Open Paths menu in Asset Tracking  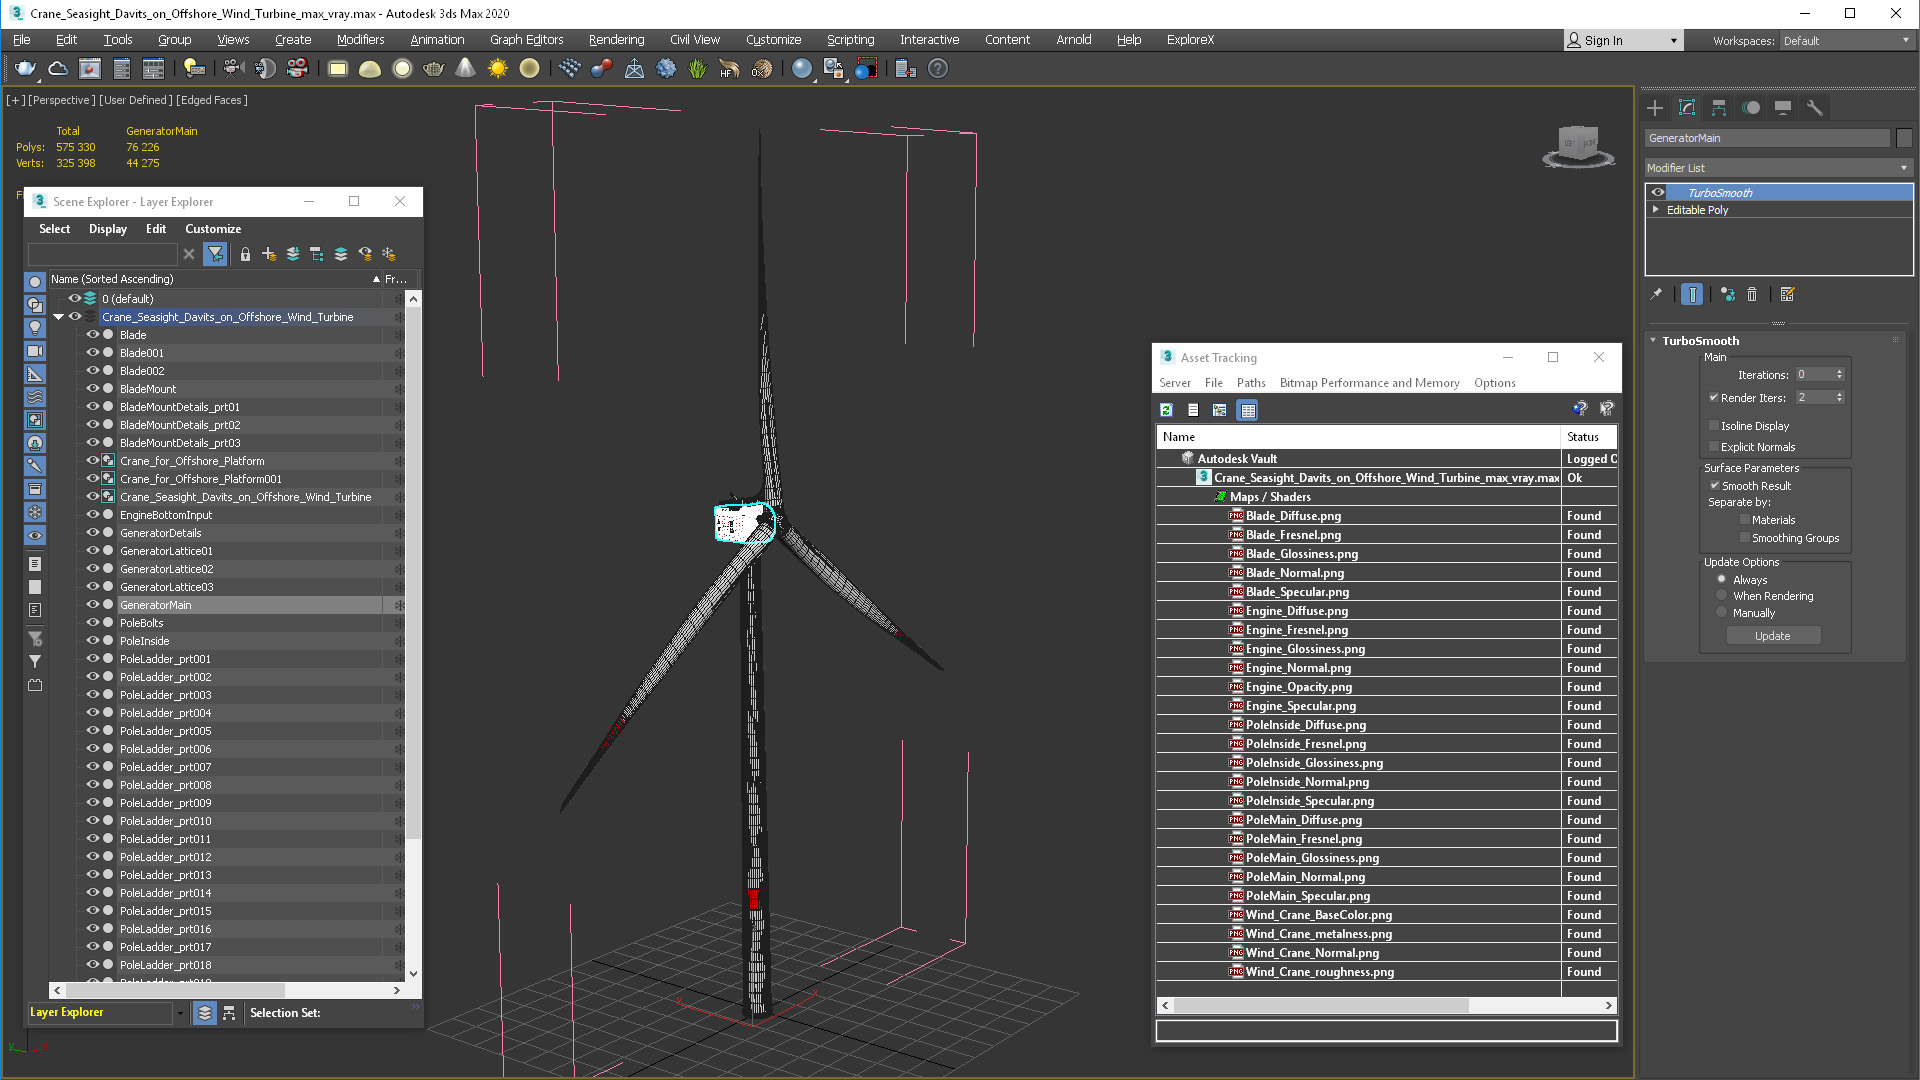(1250, 383)
